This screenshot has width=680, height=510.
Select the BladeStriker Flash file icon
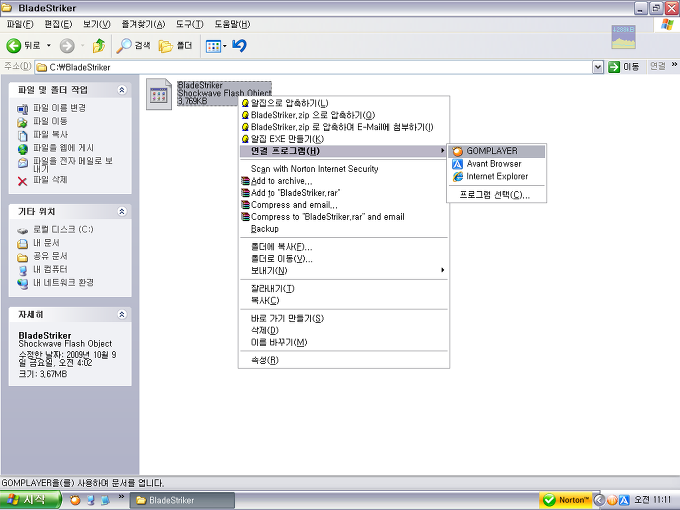pos(159,94)
